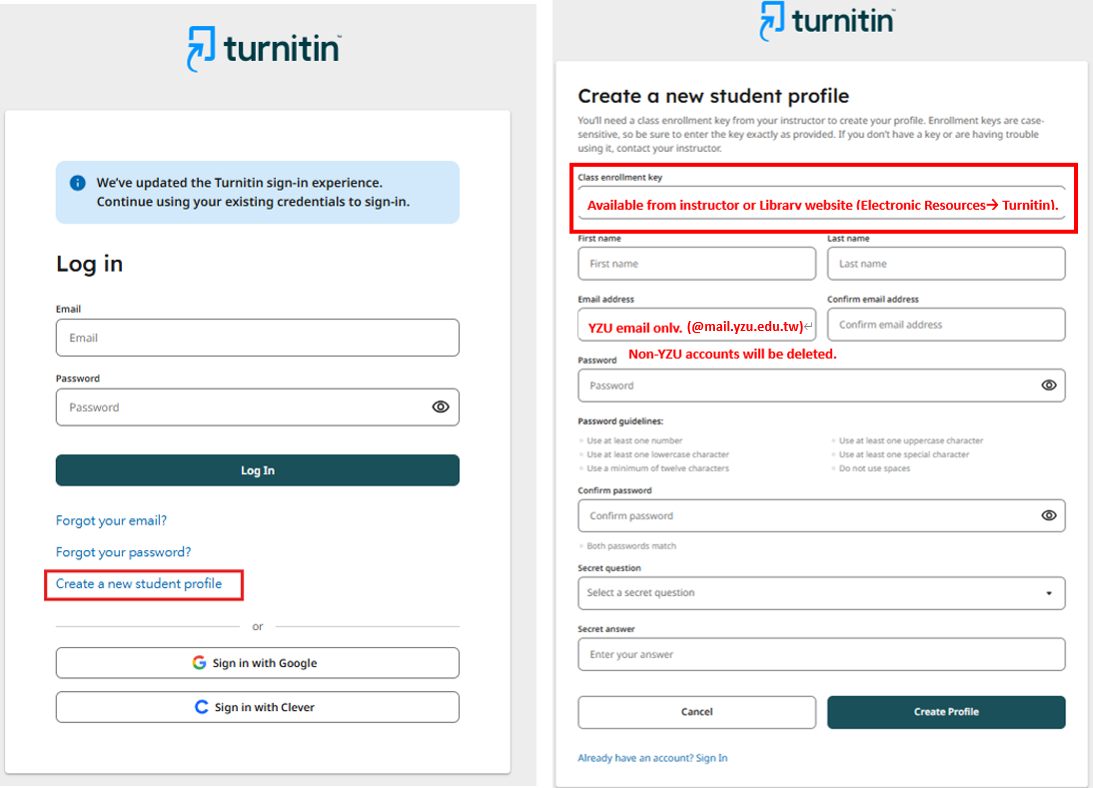Click the Turnitin logo on login page
This screenshot has height=788, width=1093.
pos(263,49)
